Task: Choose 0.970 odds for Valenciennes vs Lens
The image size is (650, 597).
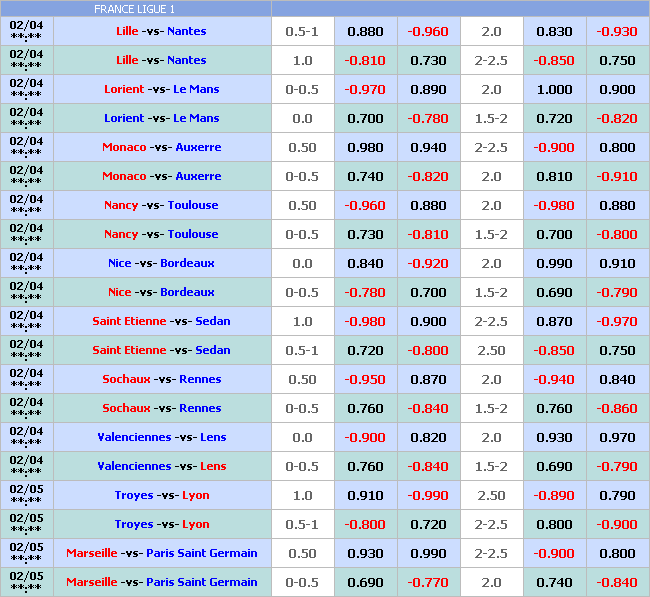Action: [x=616, y=437]
